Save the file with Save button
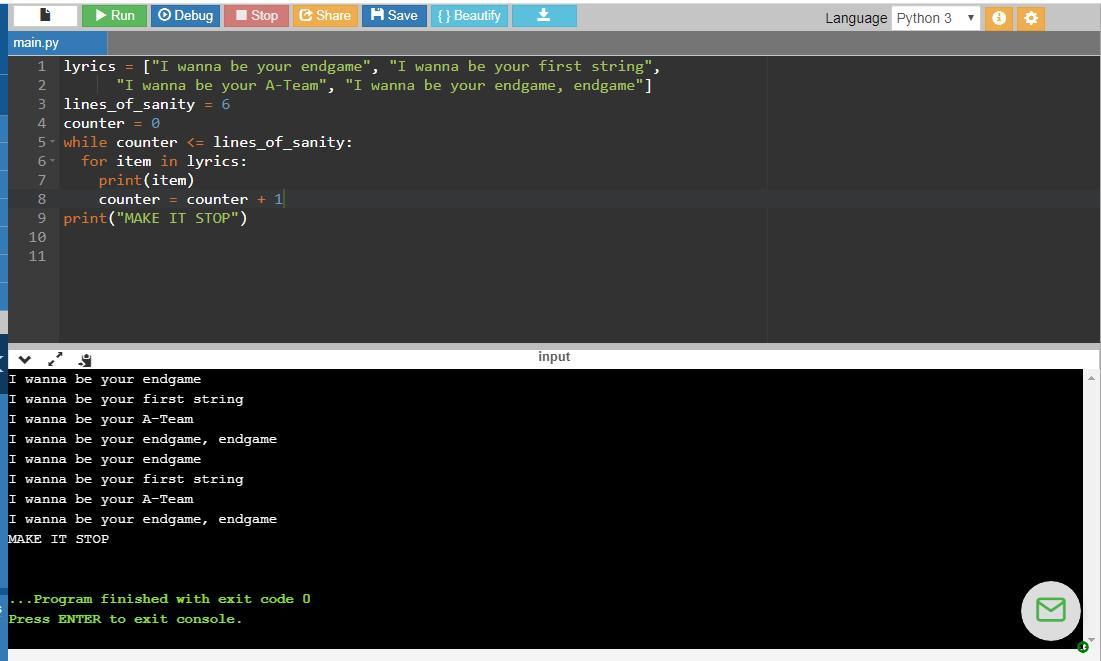This screenshot has height=661, width=1101. (x=394, y=15)
